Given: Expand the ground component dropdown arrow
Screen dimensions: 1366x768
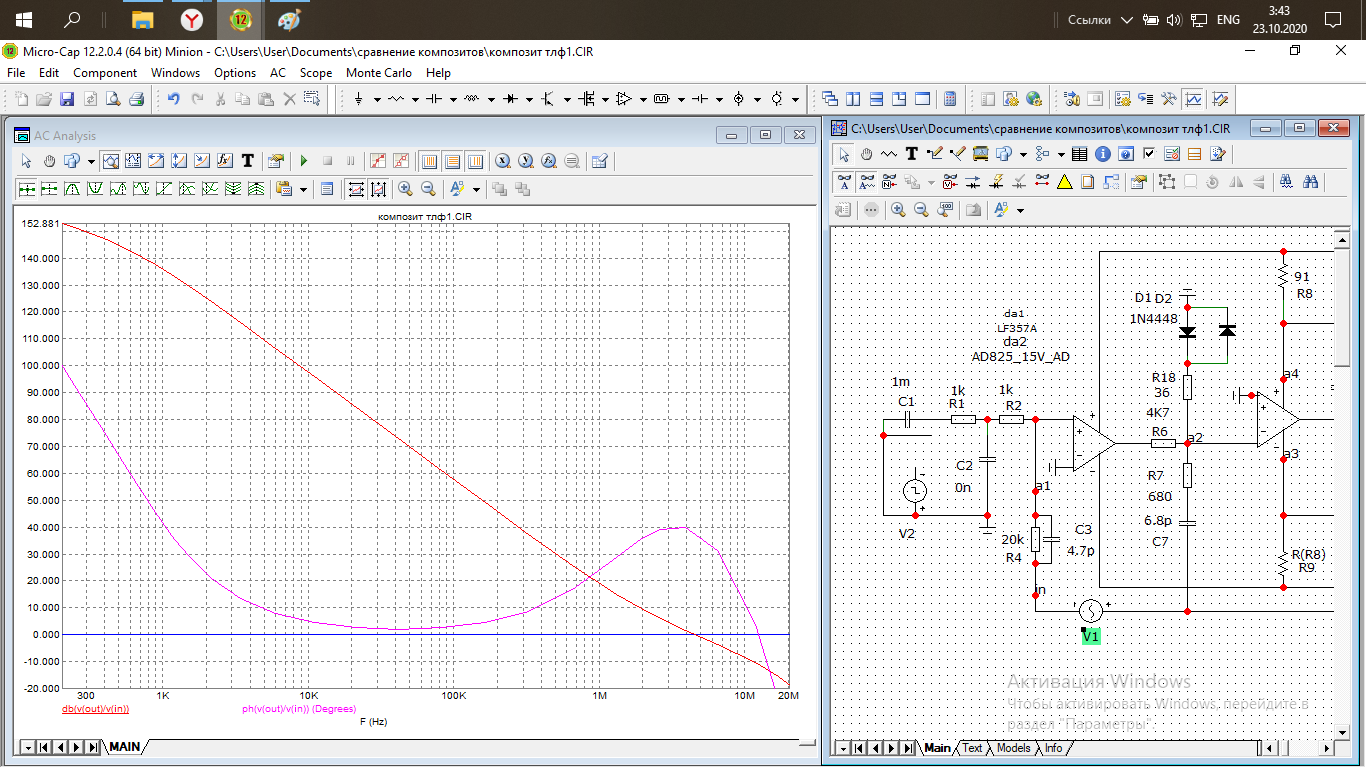Looking at the screenshot, I should coord(377,99).
